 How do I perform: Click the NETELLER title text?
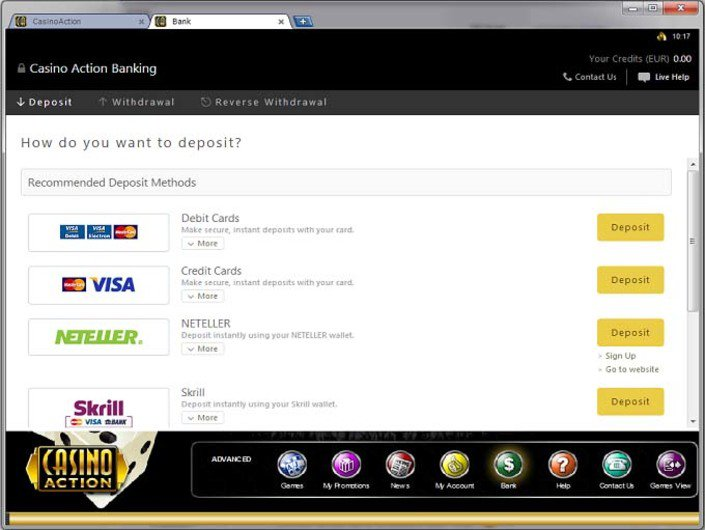click(205, 323)
